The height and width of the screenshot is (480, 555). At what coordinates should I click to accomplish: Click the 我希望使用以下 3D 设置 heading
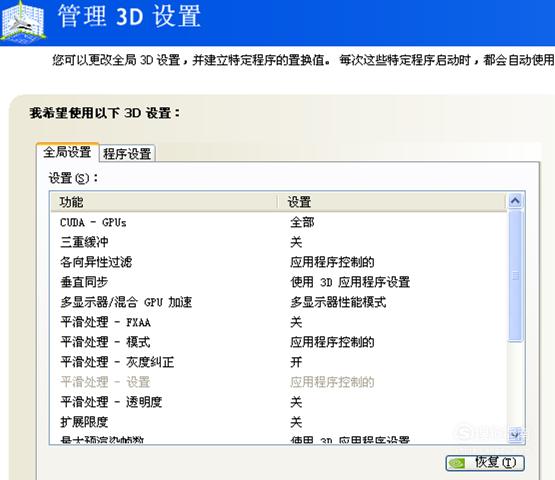point(105,113)
